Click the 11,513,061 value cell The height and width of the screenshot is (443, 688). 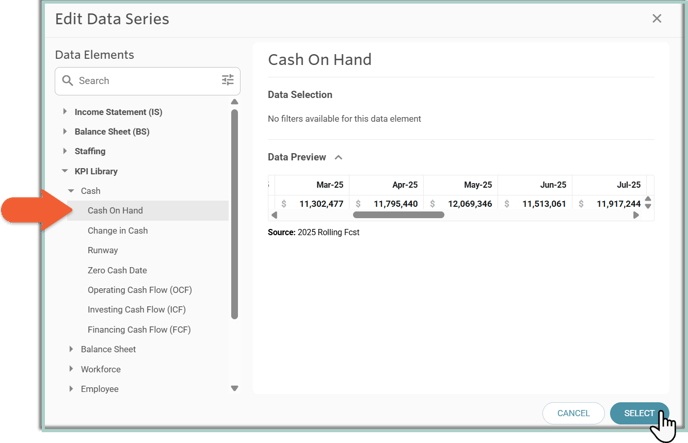tap(535, 204)
